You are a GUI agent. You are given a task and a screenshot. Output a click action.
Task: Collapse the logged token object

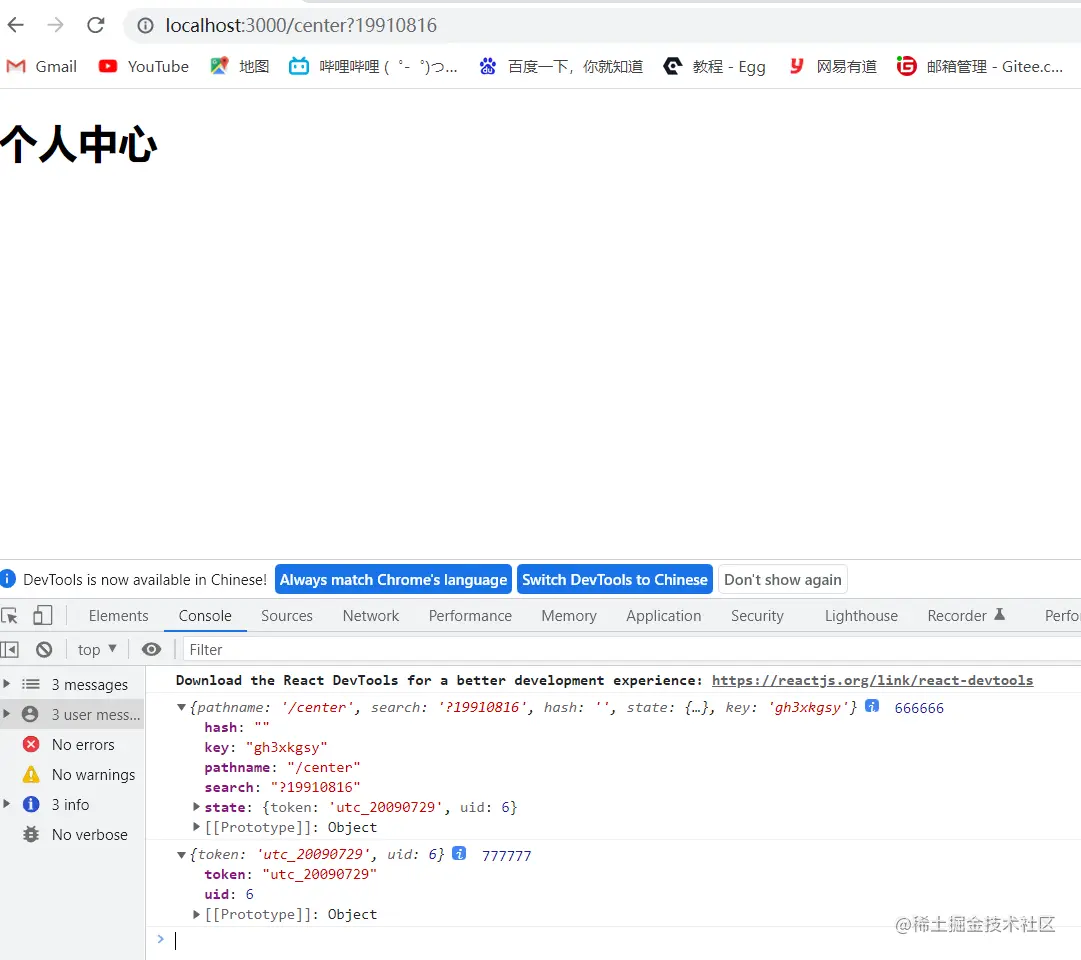coord(181,854)
